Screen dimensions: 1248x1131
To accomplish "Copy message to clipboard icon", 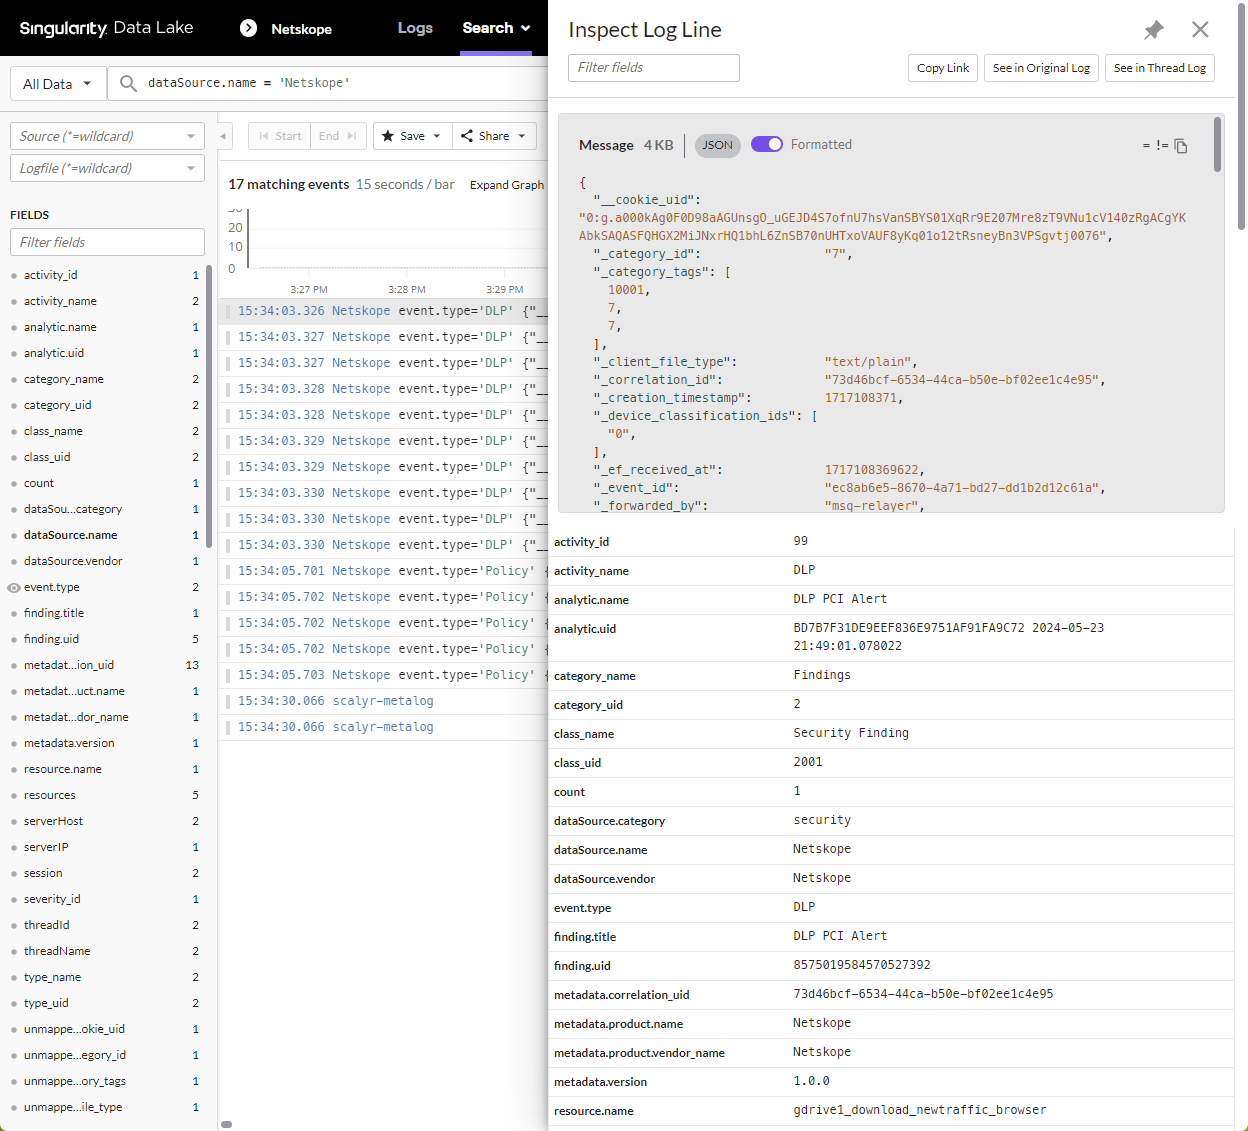I will [1181, 146].
